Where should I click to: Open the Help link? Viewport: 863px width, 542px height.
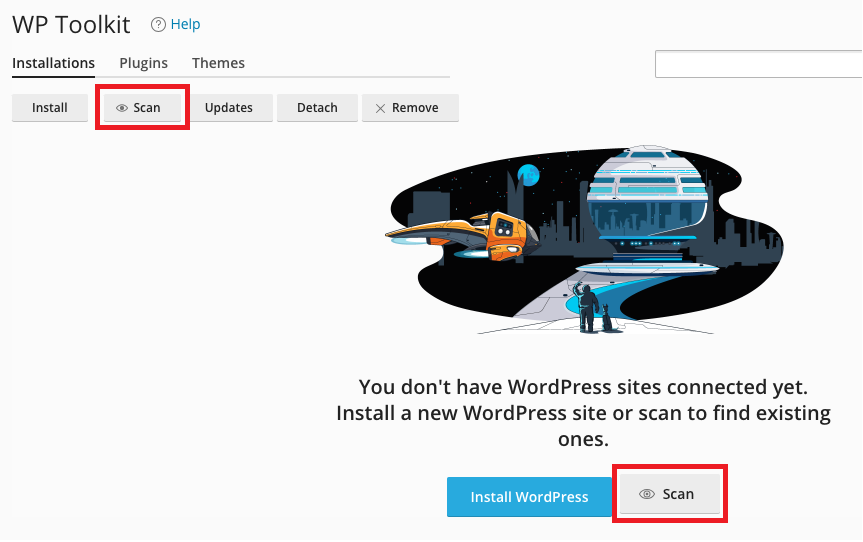tap(186, 24)
